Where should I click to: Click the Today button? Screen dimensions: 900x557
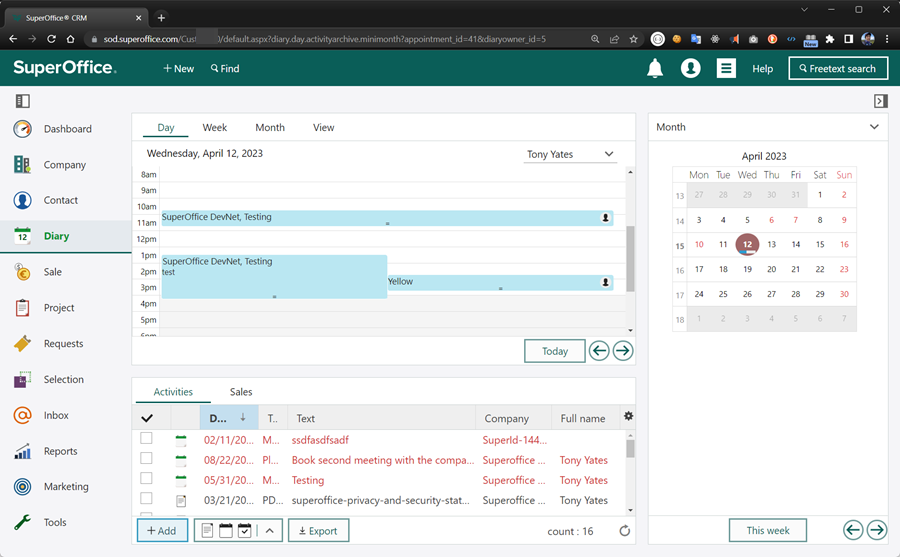tap(554, 351)
